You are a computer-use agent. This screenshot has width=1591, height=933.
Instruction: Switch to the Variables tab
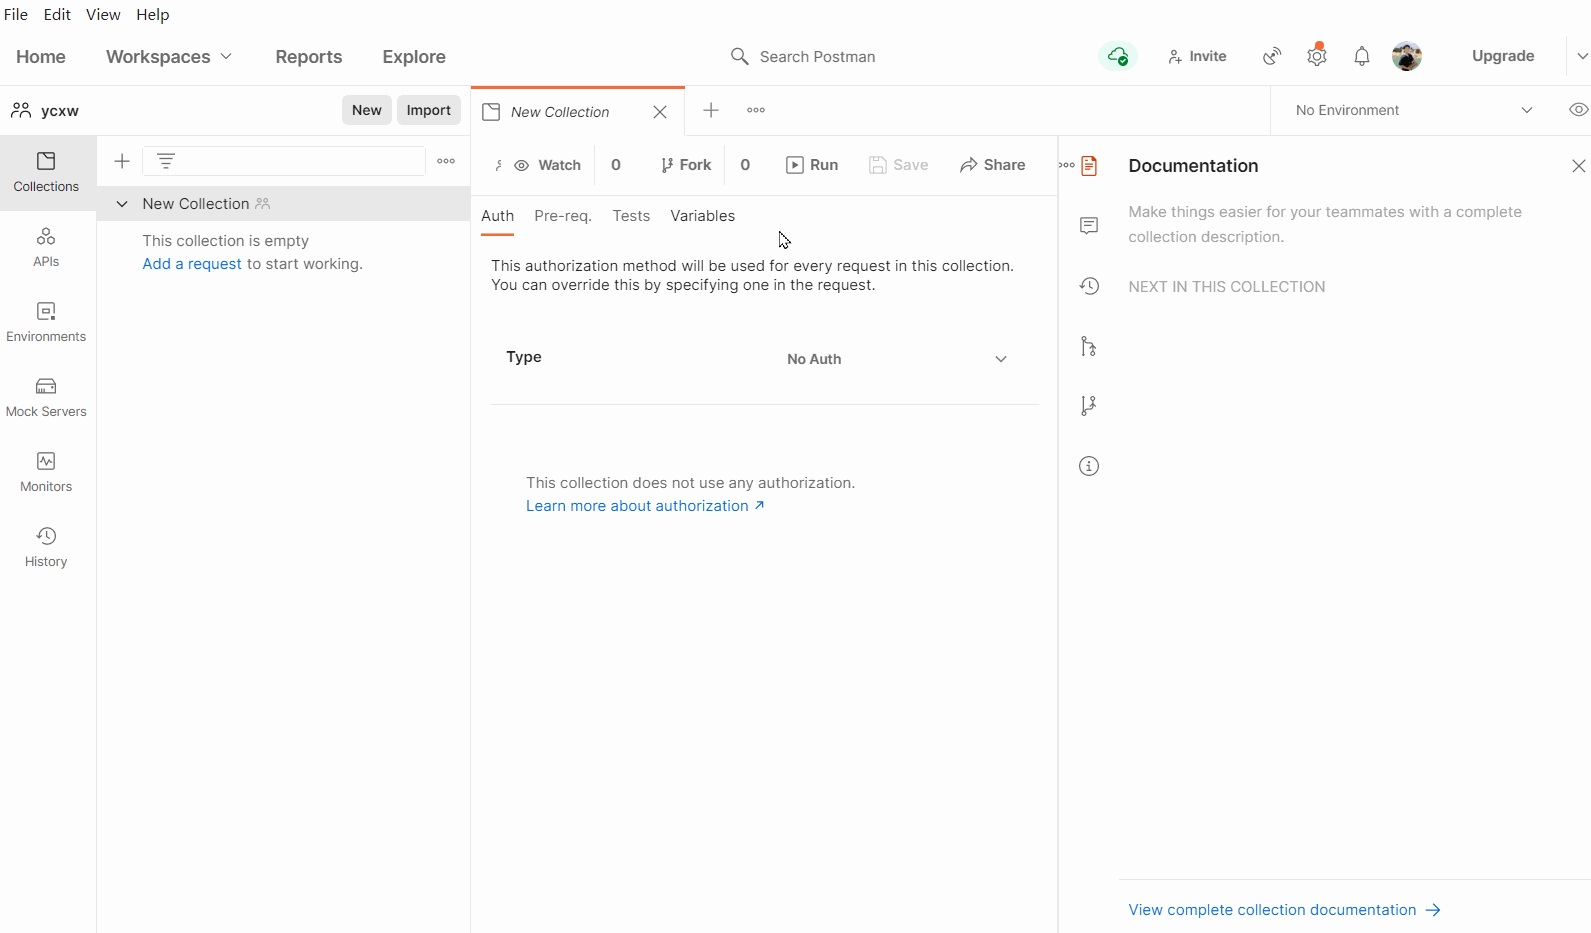[703, 216]
